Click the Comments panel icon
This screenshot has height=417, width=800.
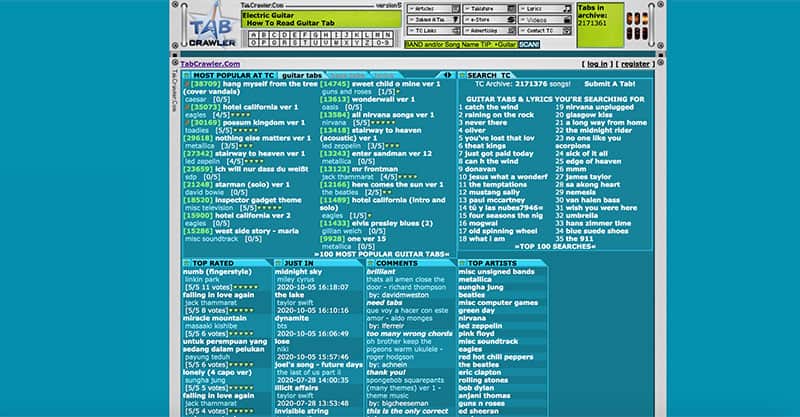point(370,263)
